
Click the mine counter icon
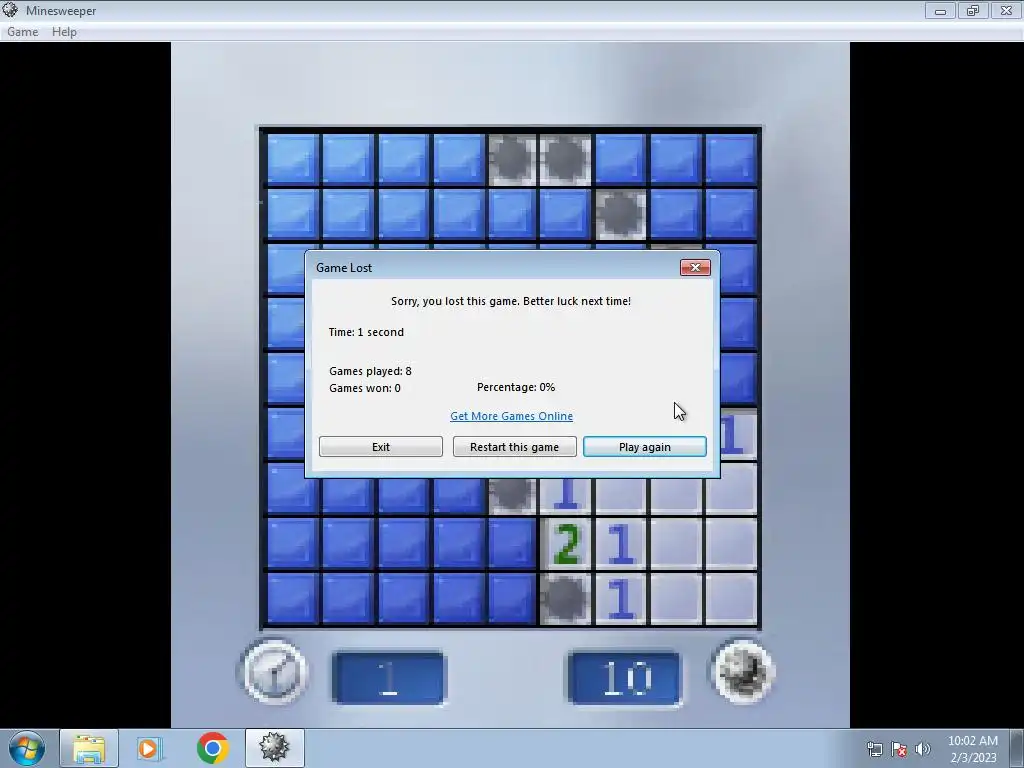tap(743, 672)
